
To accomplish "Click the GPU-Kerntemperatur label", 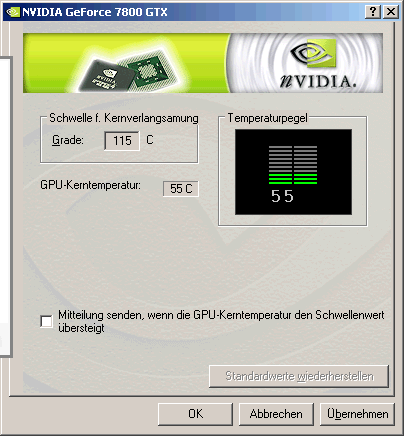I will [x=90, y=185].
